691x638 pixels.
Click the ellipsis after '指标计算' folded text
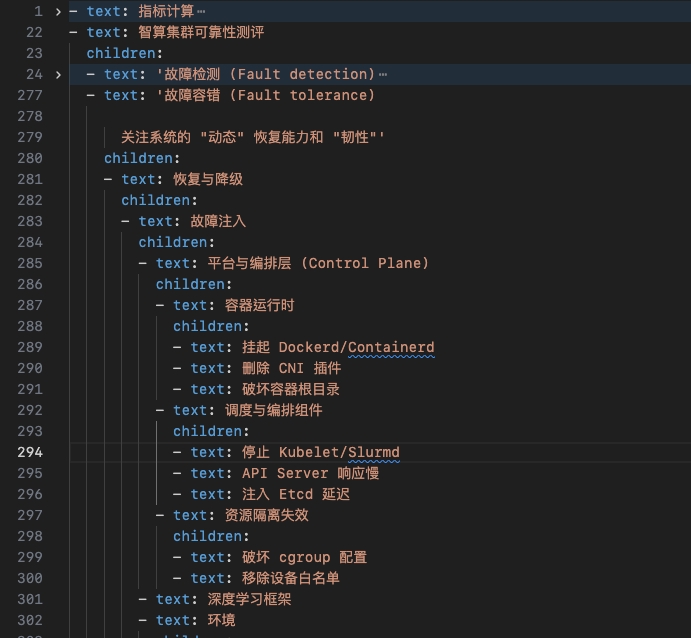point(201,12)
